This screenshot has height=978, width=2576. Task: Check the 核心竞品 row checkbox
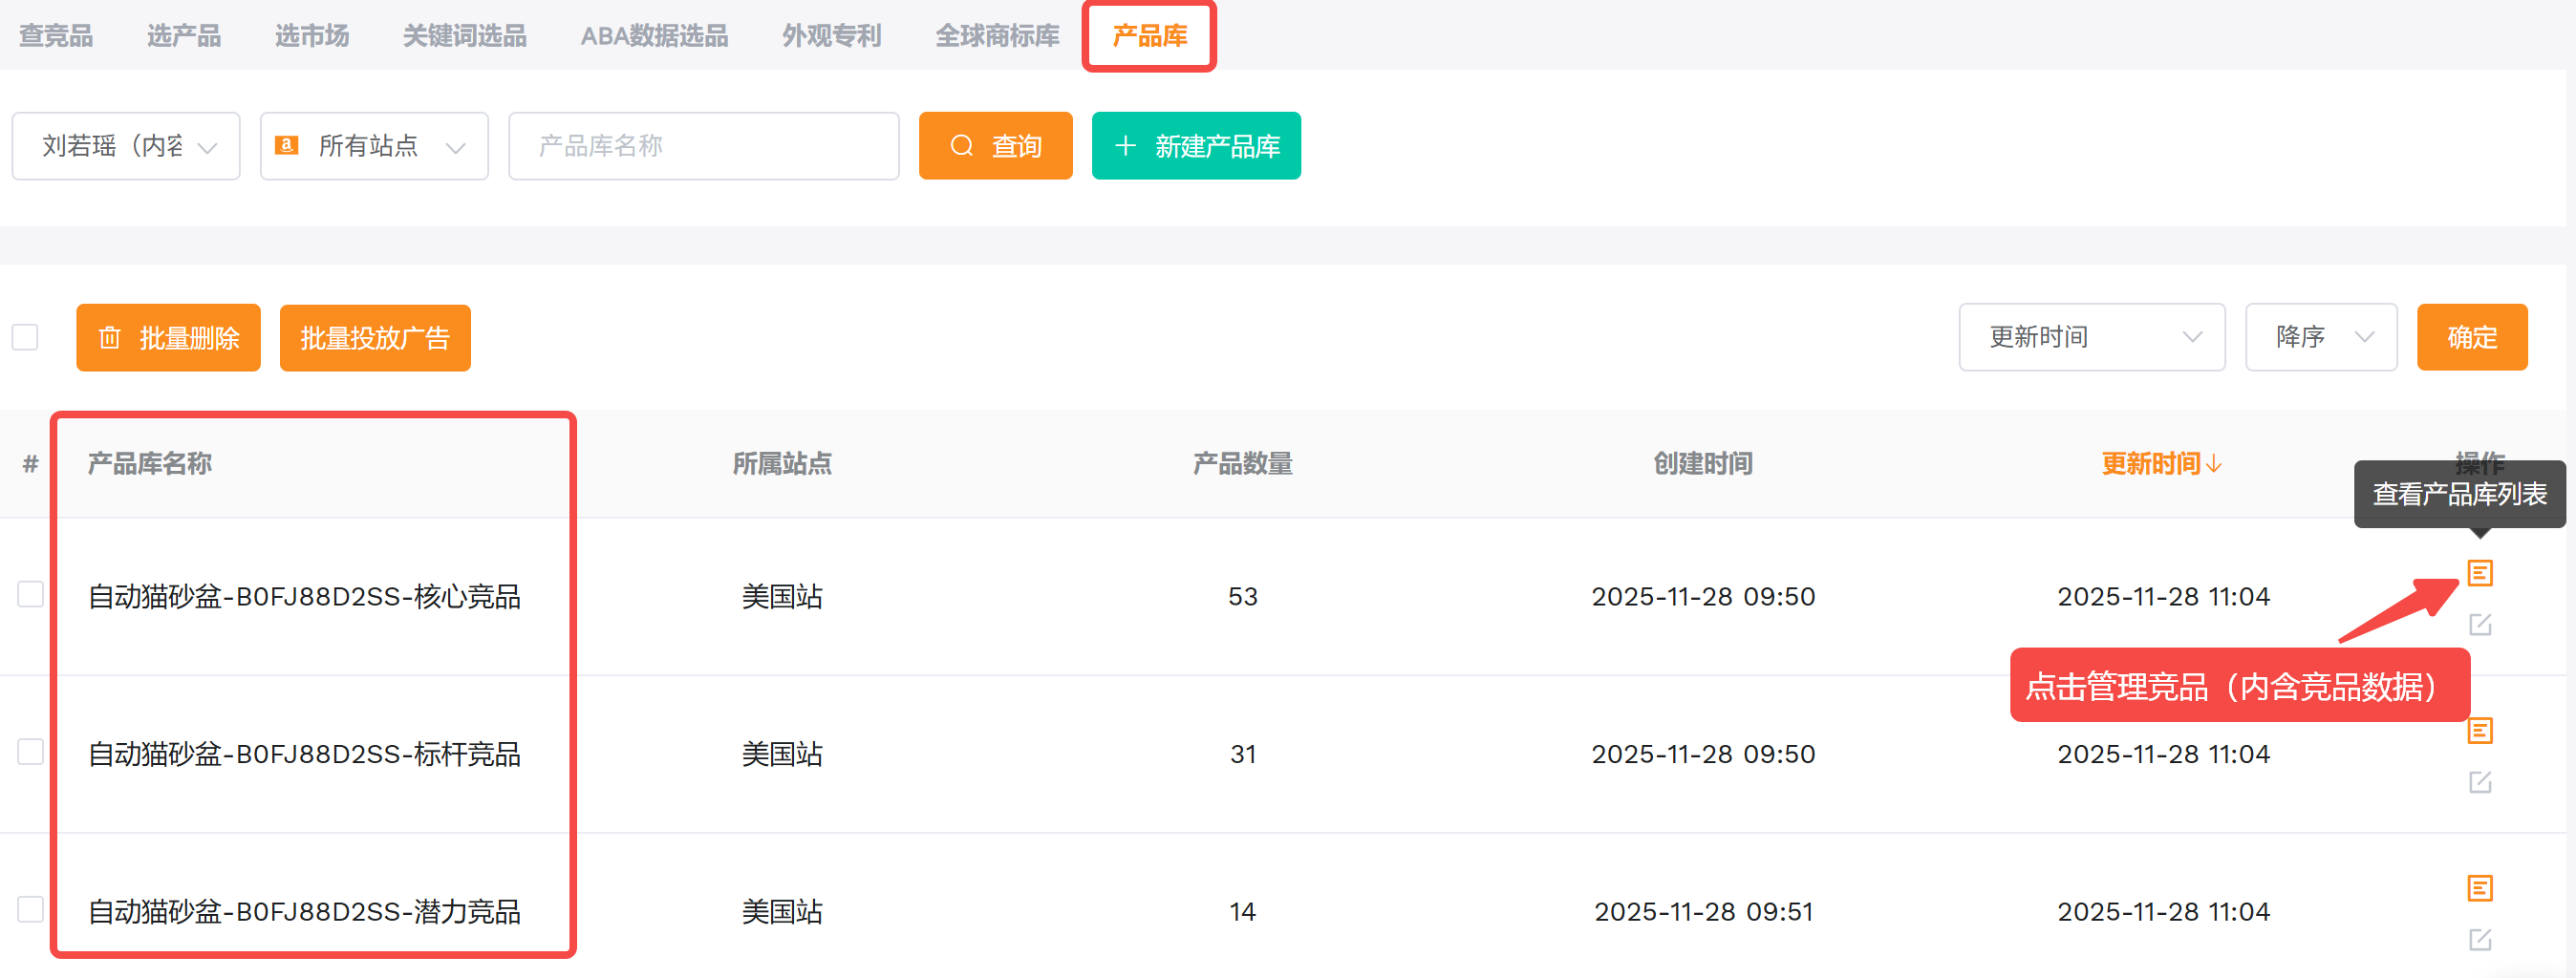tap(30, 595)
